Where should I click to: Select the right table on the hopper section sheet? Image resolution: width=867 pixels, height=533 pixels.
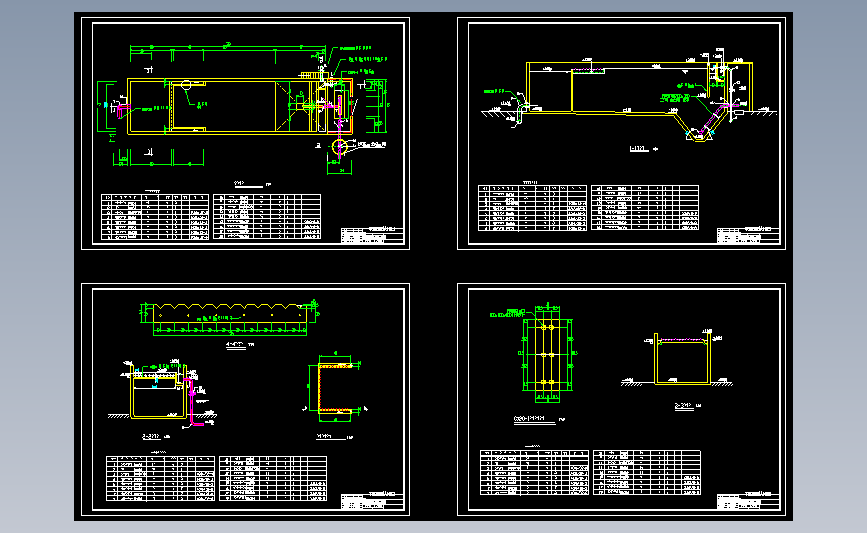tap(645, 208)
